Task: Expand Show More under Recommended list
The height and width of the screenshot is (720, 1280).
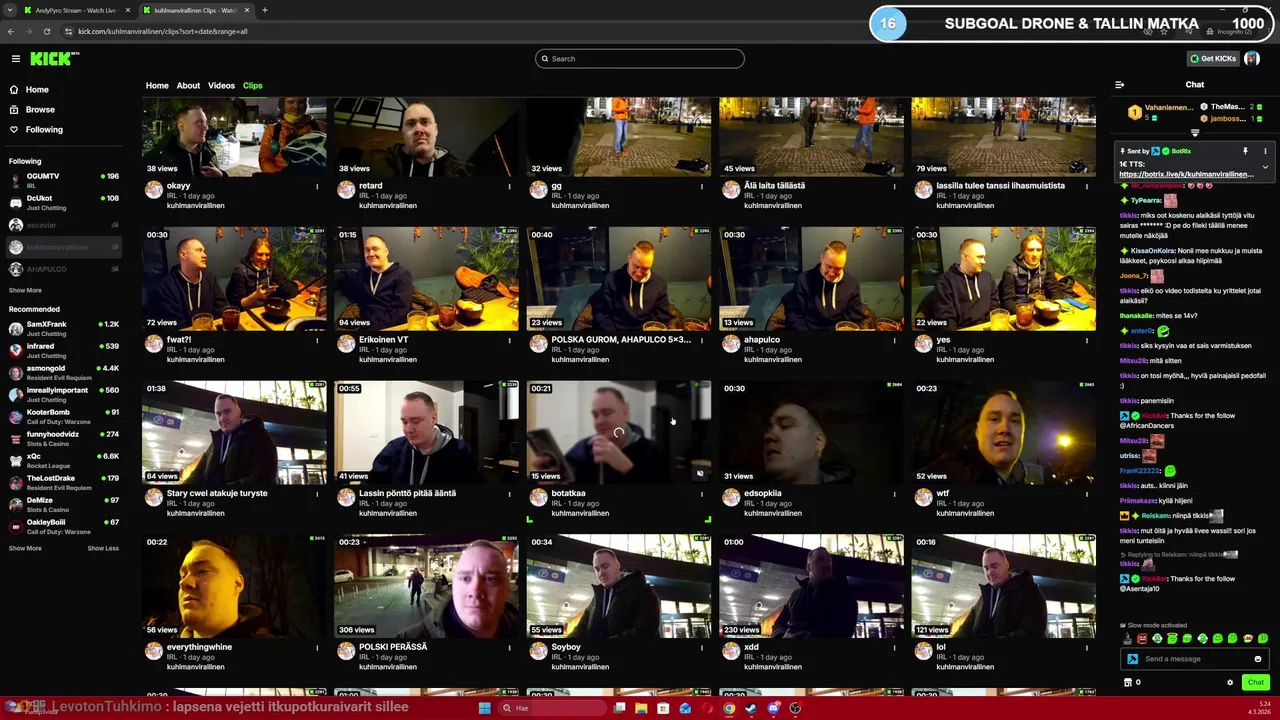Action: tap(25, 548)
